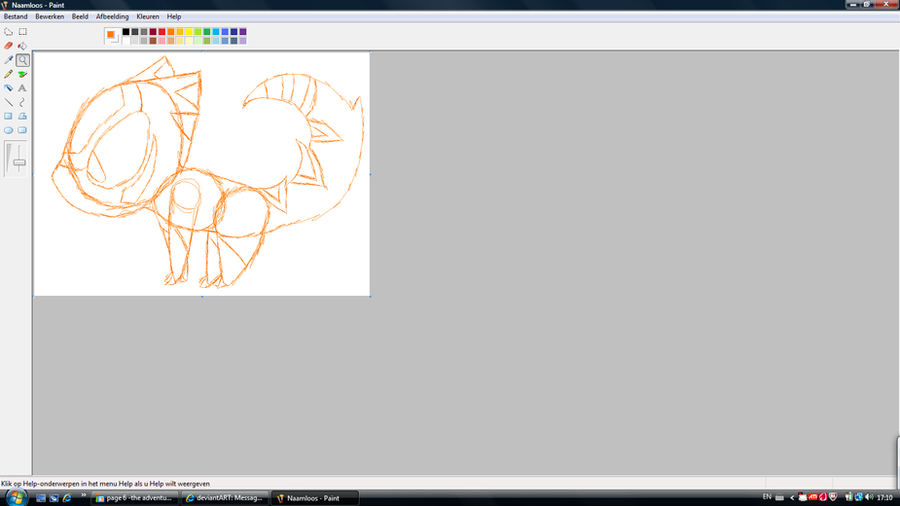This screenshot has height=506, width=900.
Task: Select the Airbrush tool
Action: pyautogui.click(x=8, y=88)
